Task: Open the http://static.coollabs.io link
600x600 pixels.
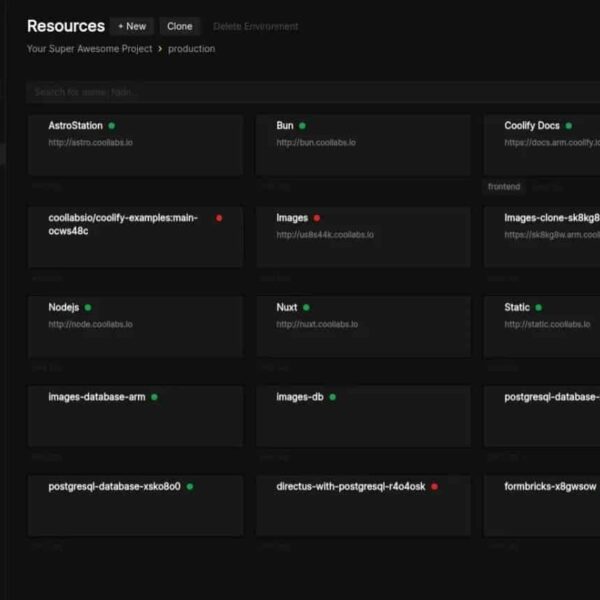Action: [547, 324]
